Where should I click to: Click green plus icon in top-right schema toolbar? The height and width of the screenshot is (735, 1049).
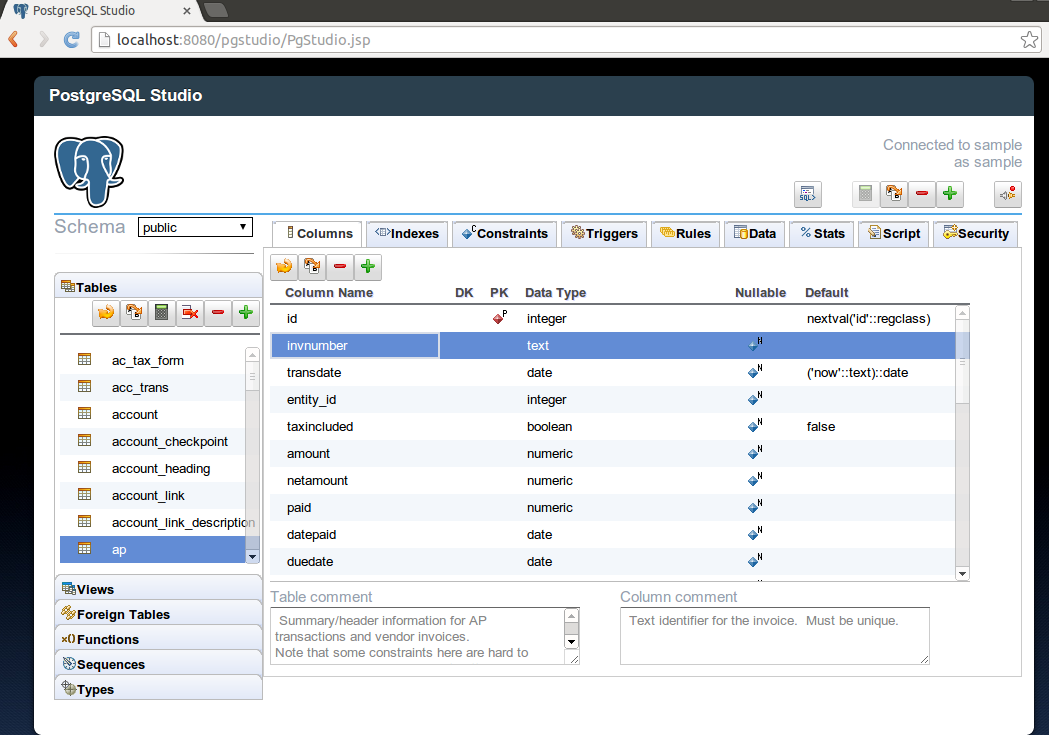pos(949,194)
